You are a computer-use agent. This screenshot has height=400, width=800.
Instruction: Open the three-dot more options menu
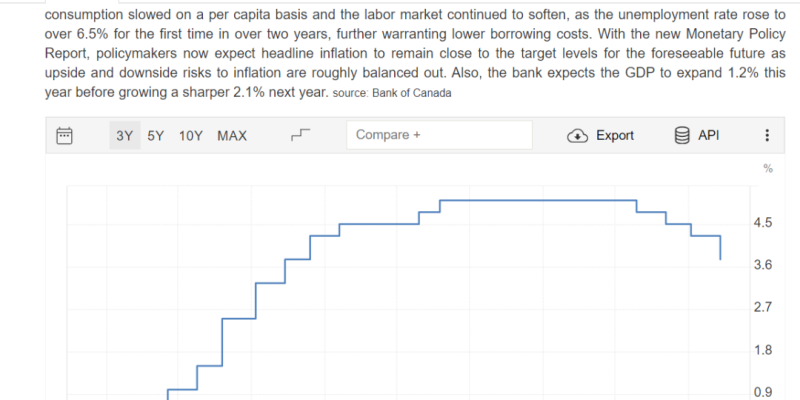(767, 136)
